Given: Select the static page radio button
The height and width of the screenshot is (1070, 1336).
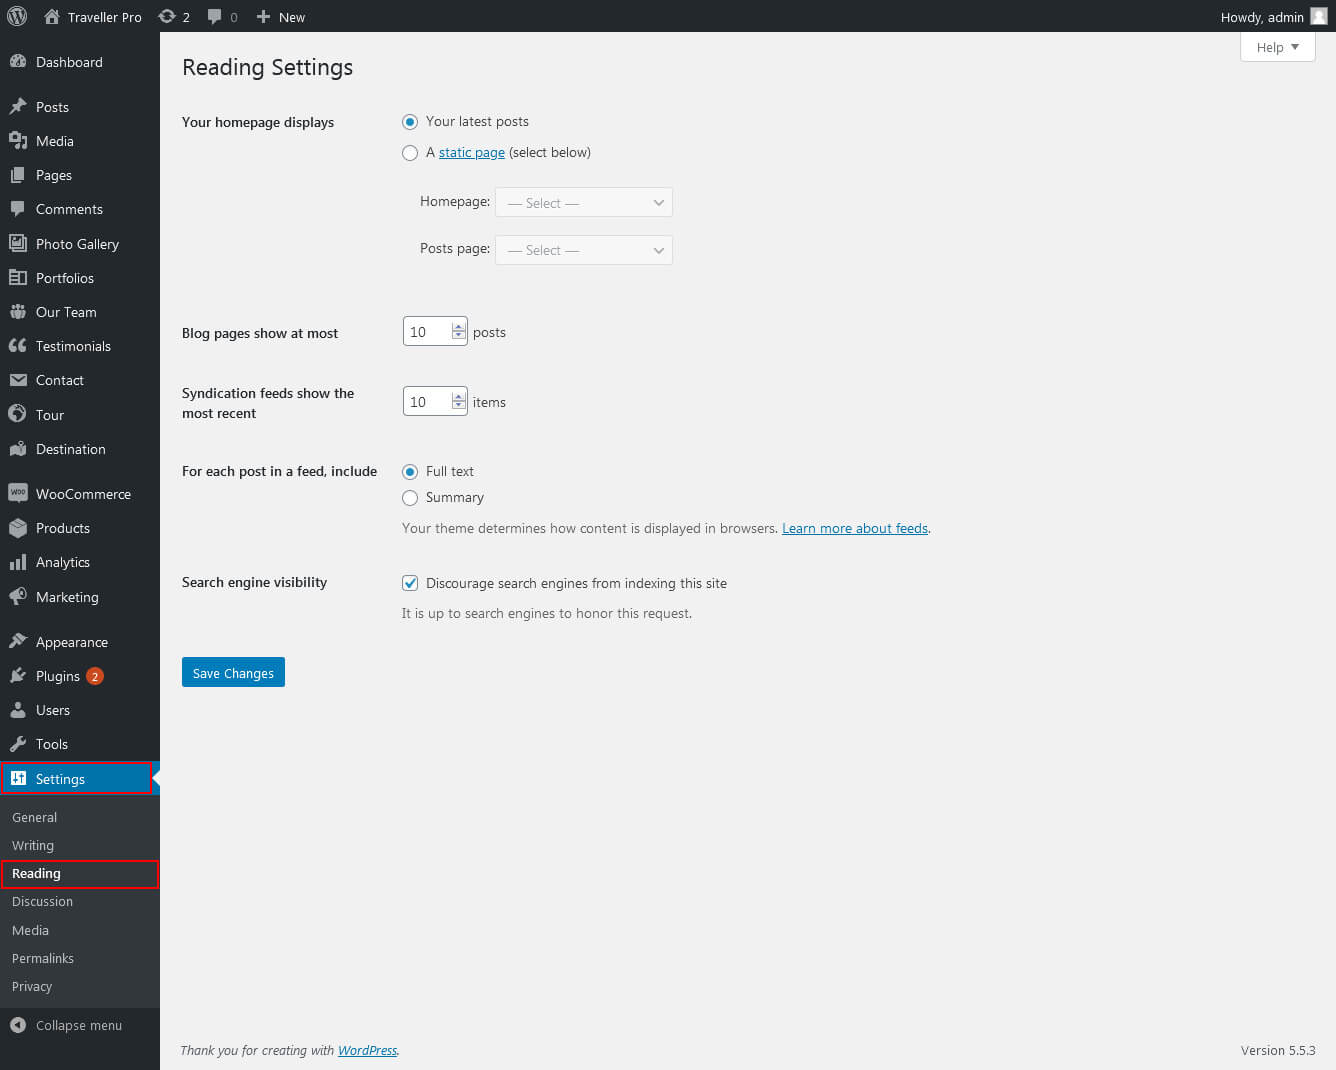Looking at the screenshot, I should (410, 153).
